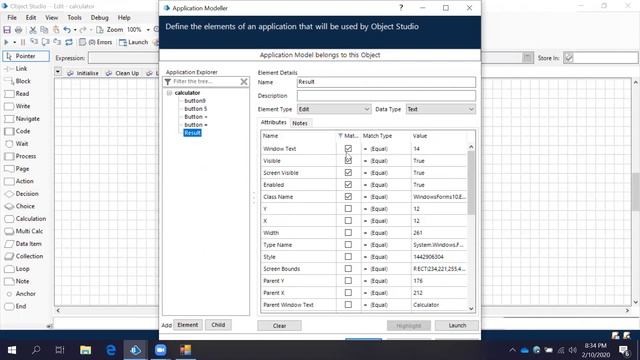
Task: Open the Debug menu
Action: (100, 18)
